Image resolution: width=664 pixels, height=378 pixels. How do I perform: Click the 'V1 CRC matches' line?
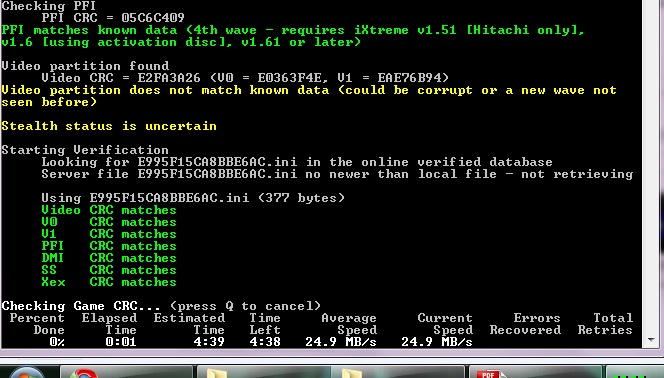[x=109, y=234]
